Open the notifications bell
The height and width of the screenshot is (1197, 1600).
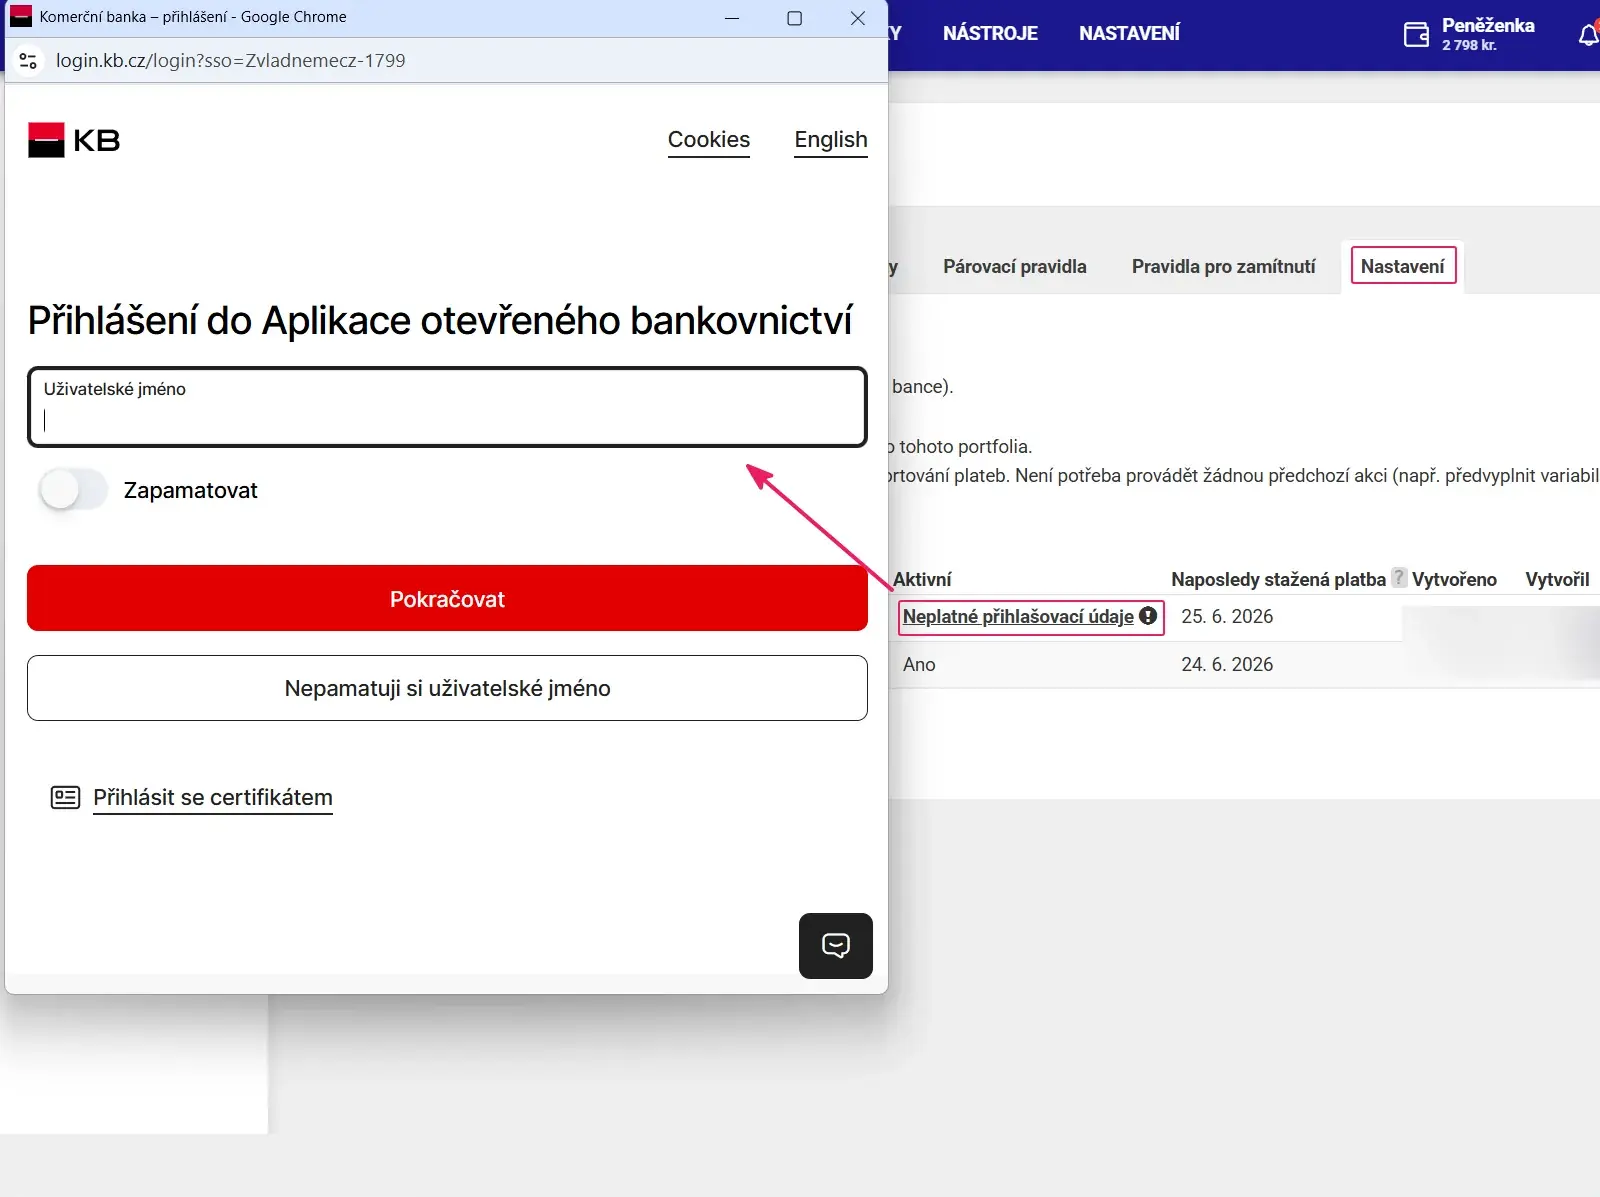tap(1589, 35)
